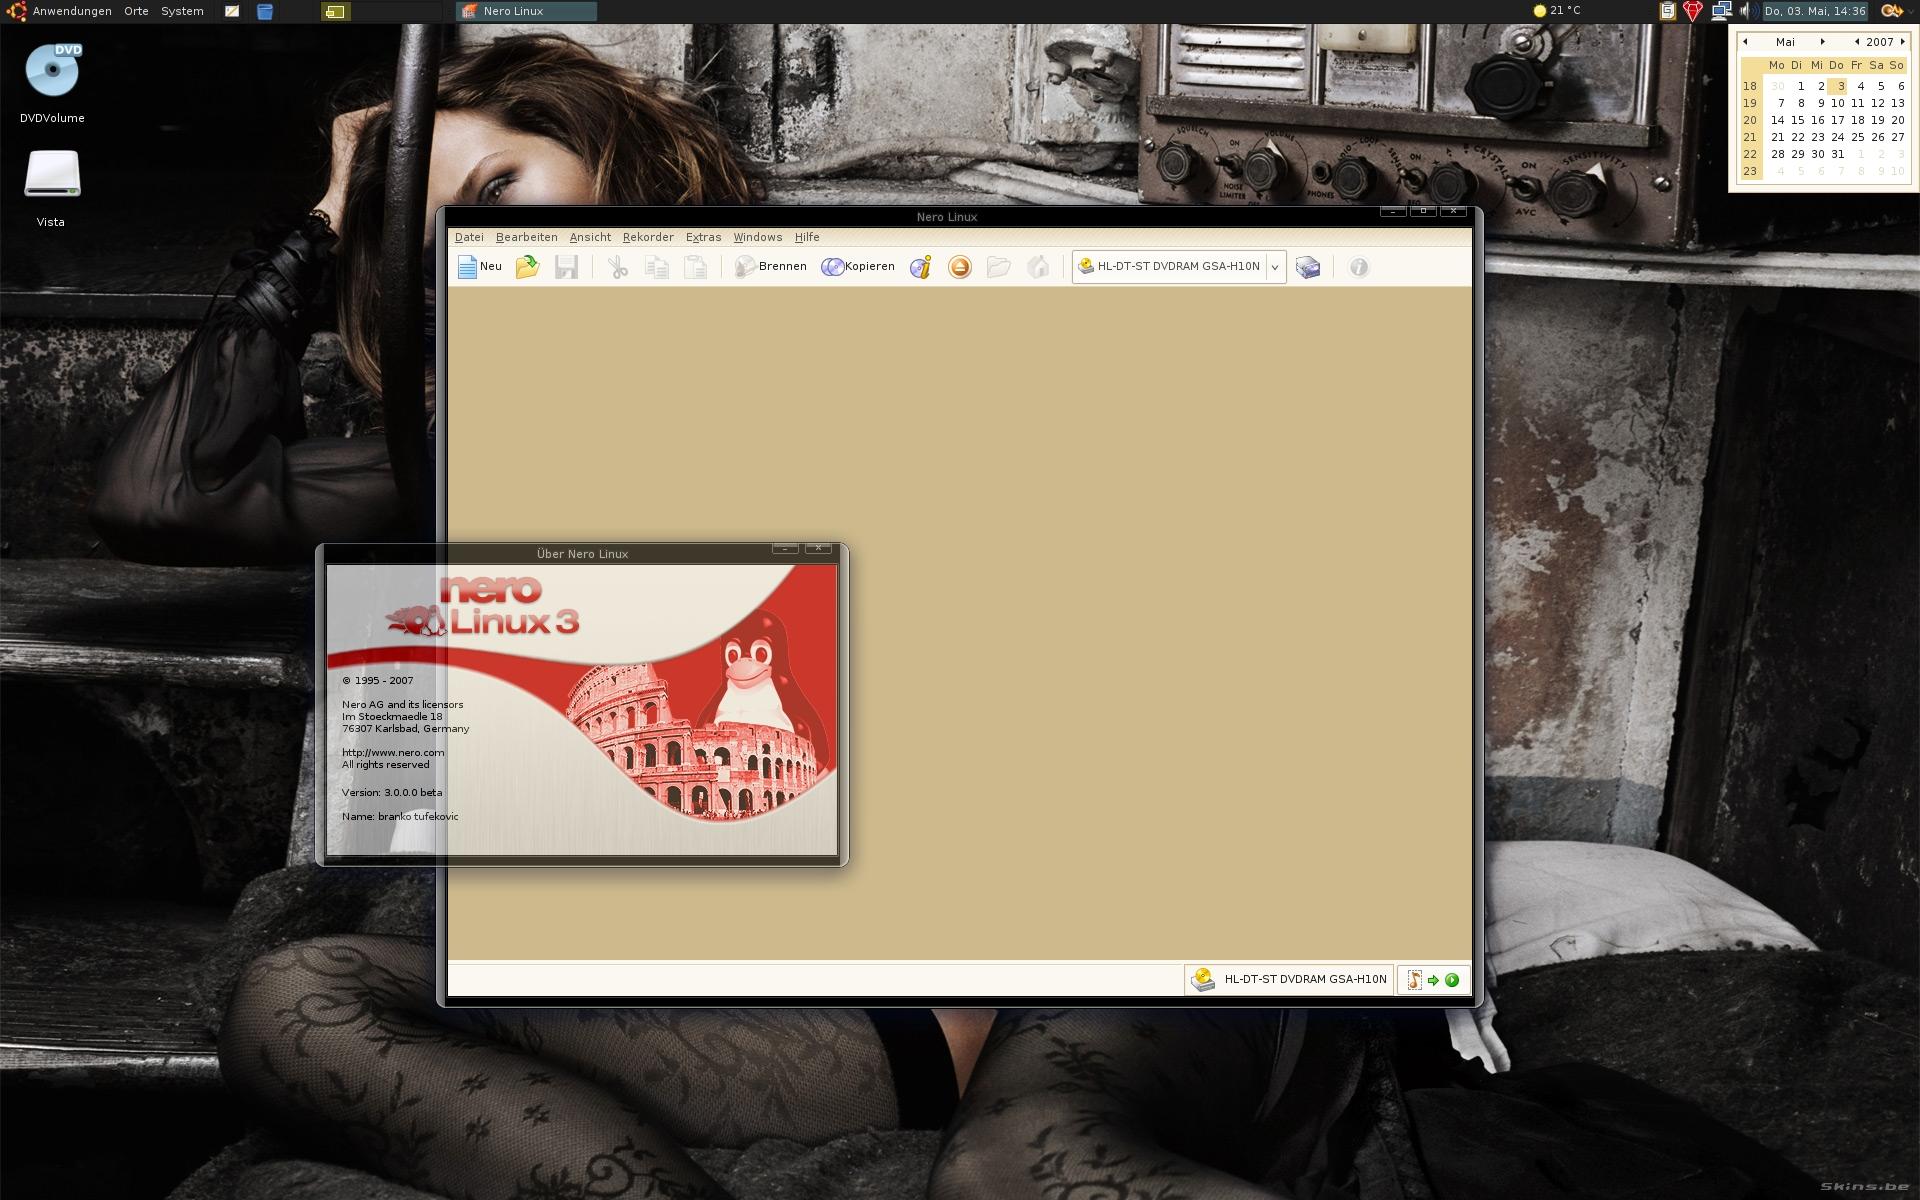Click the copy documents icon
1920x1200 pixels.
[657, 267]
